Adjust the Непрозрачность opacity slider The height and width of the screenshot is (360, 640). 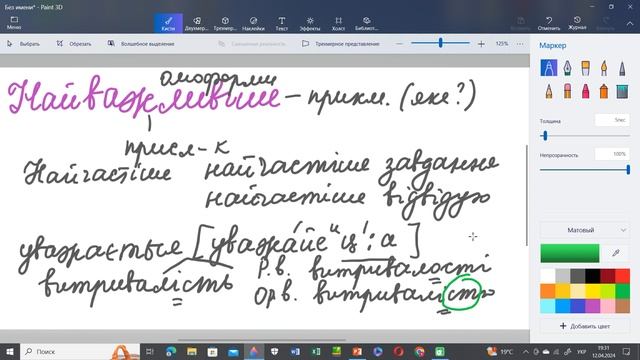584,169
